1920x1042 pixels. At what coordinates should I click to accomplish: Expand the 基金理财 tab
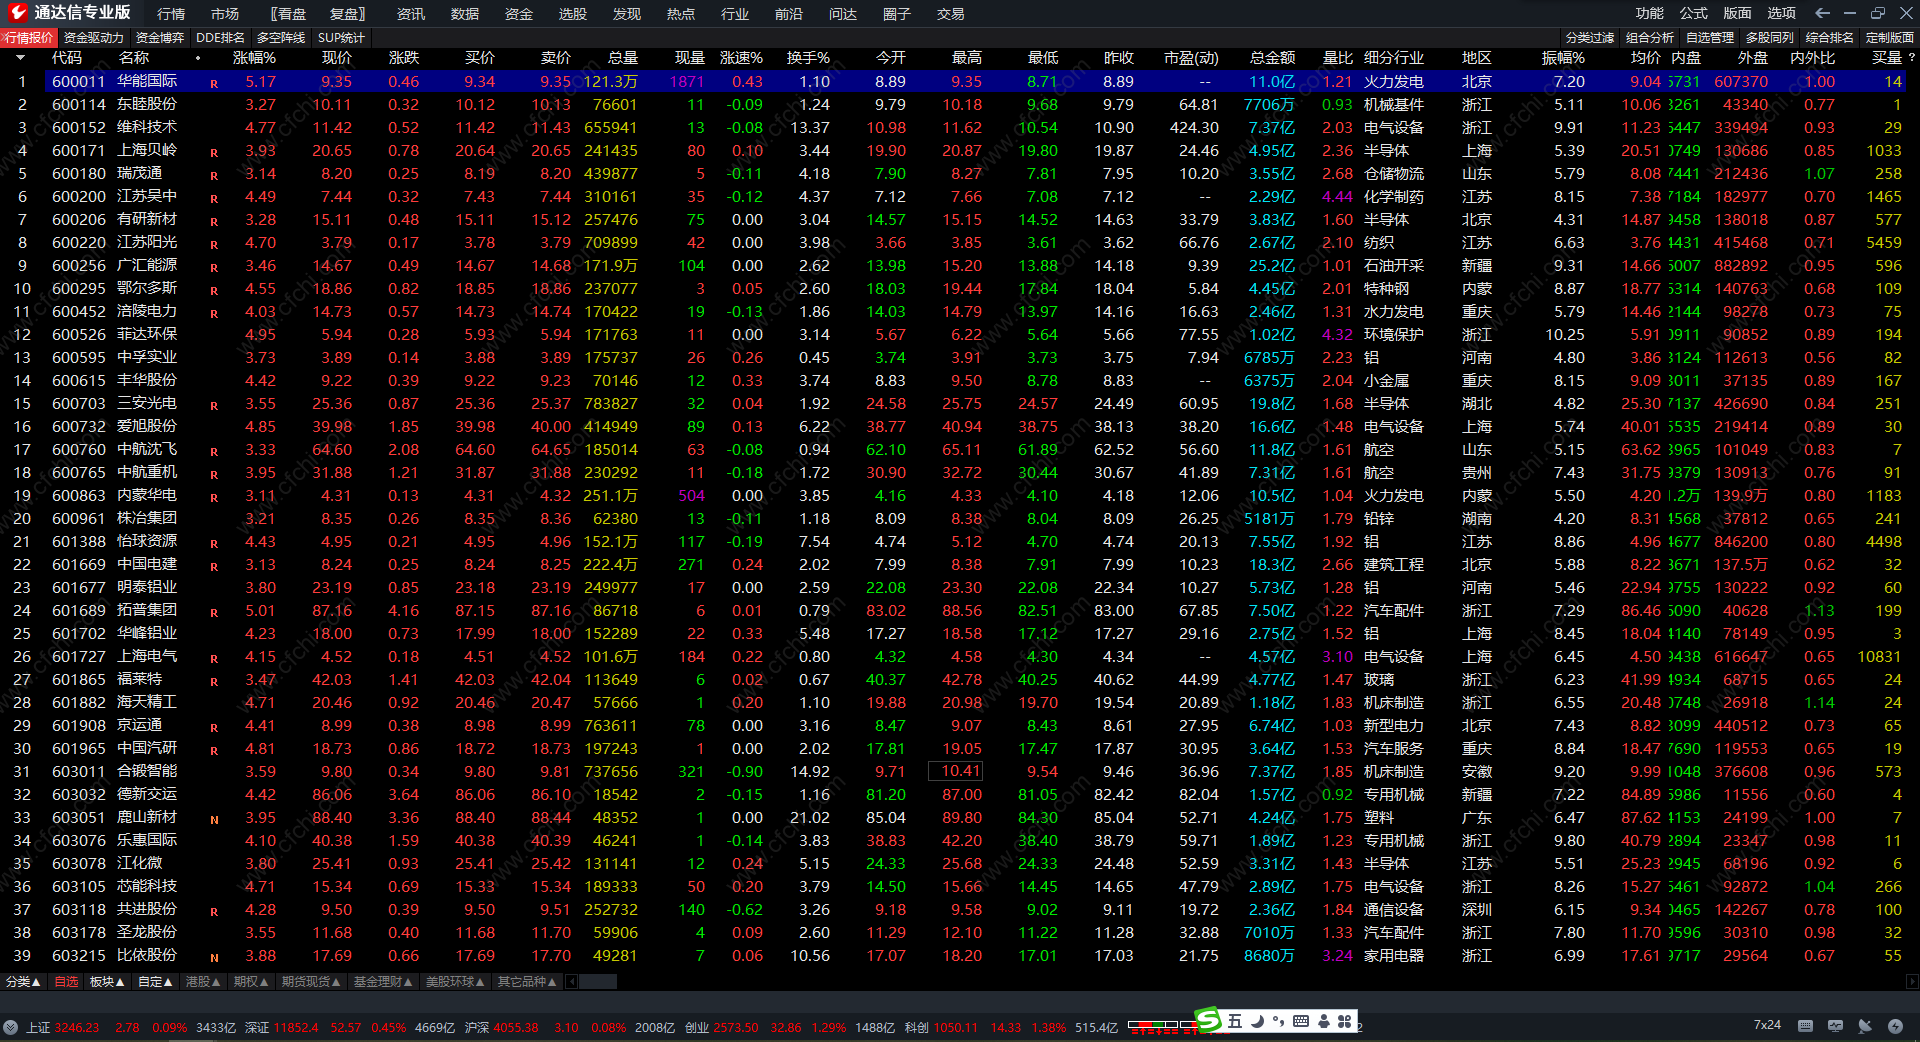[x=383, y=982]
